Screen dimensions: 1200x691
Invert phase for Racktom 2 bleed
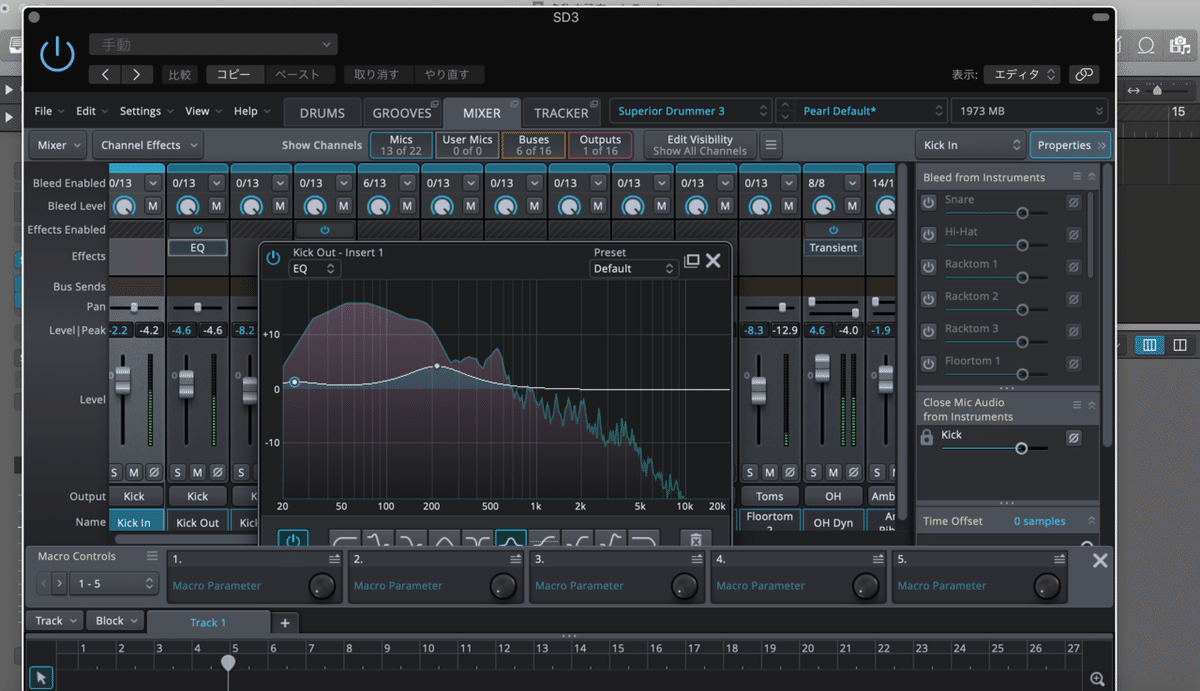(1073, 299)
